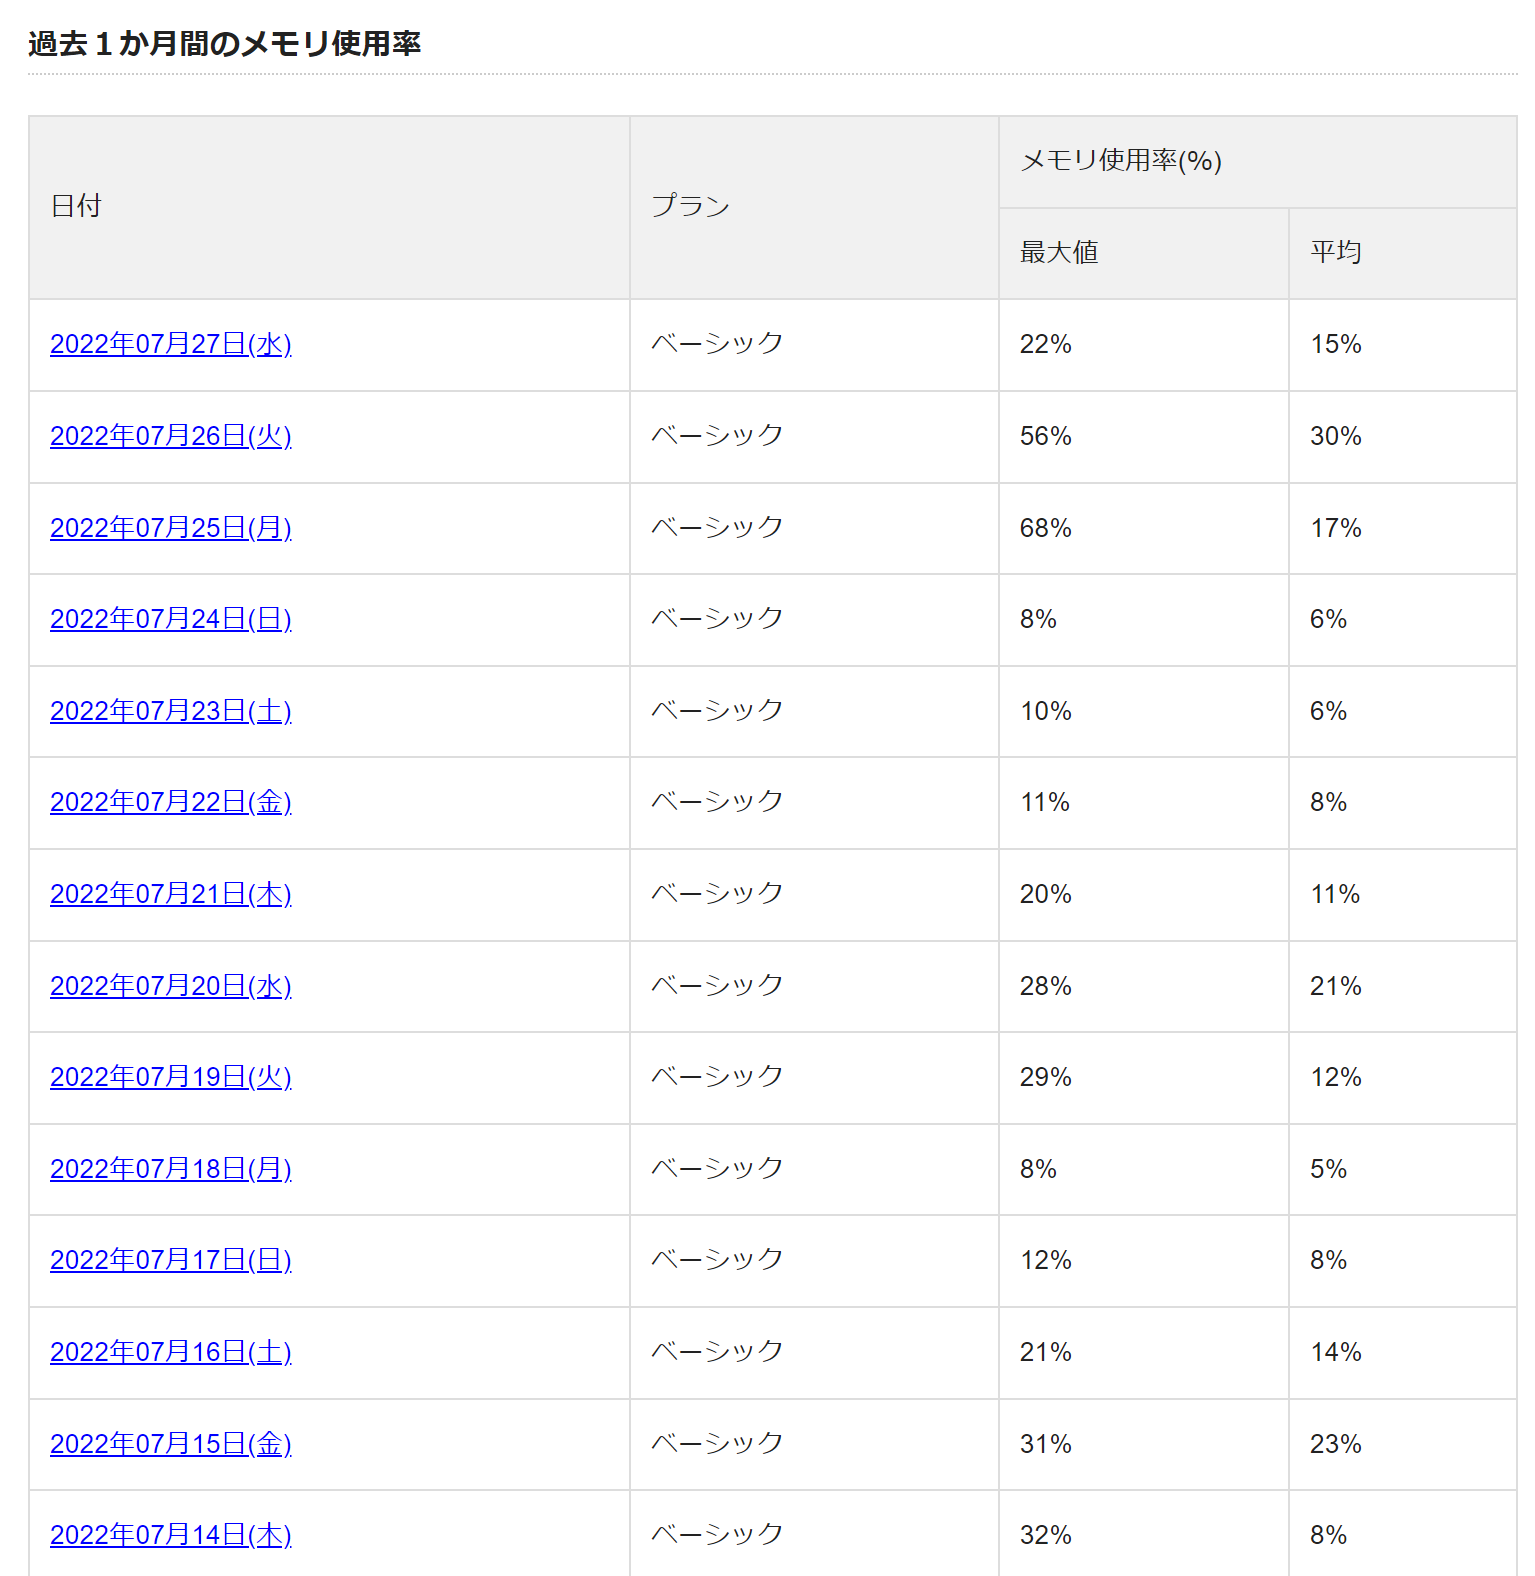This screenshot has width=1535, height=1576.
Task: Open the 2022年07月14日(木) date link
Action: tap(171, 1535)
